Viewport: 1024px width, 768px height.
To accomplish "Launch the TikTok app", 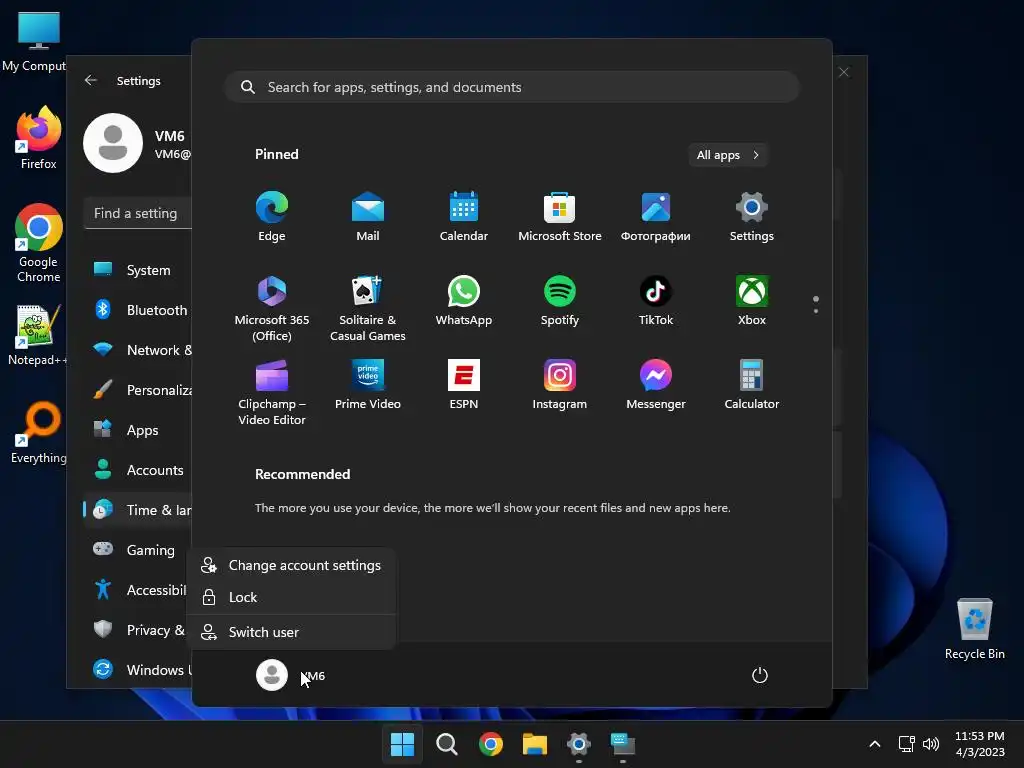I will 656,301.
